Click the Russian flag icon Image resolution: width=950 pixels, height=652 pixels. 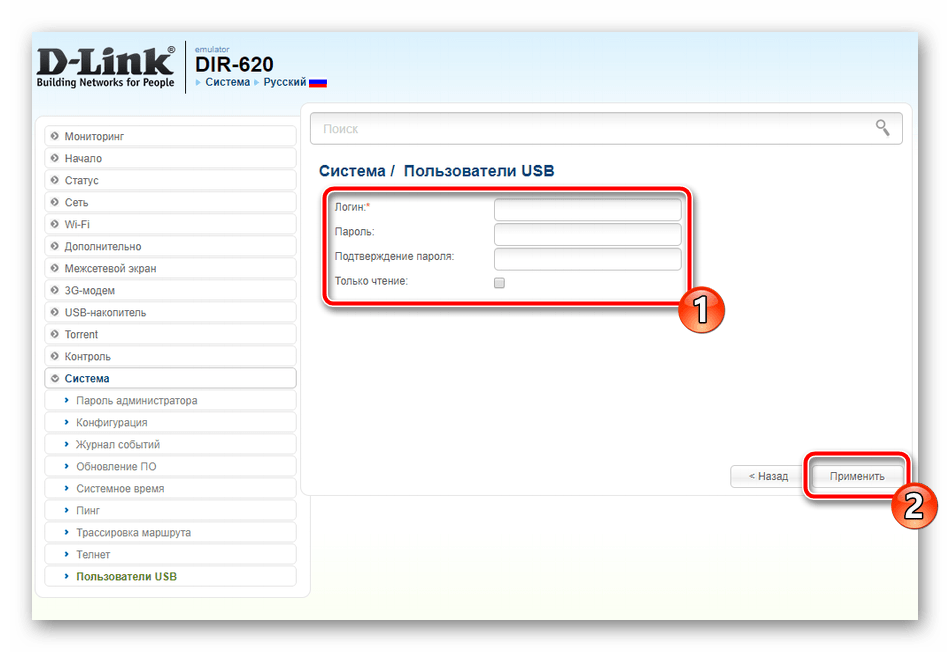pyautogui.click(x=317, y=83)
